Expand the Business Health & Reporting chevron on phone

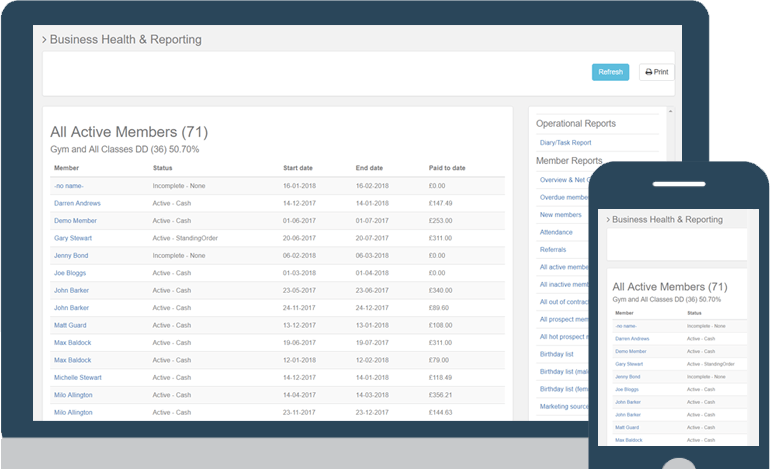click(x=605, y=219)
